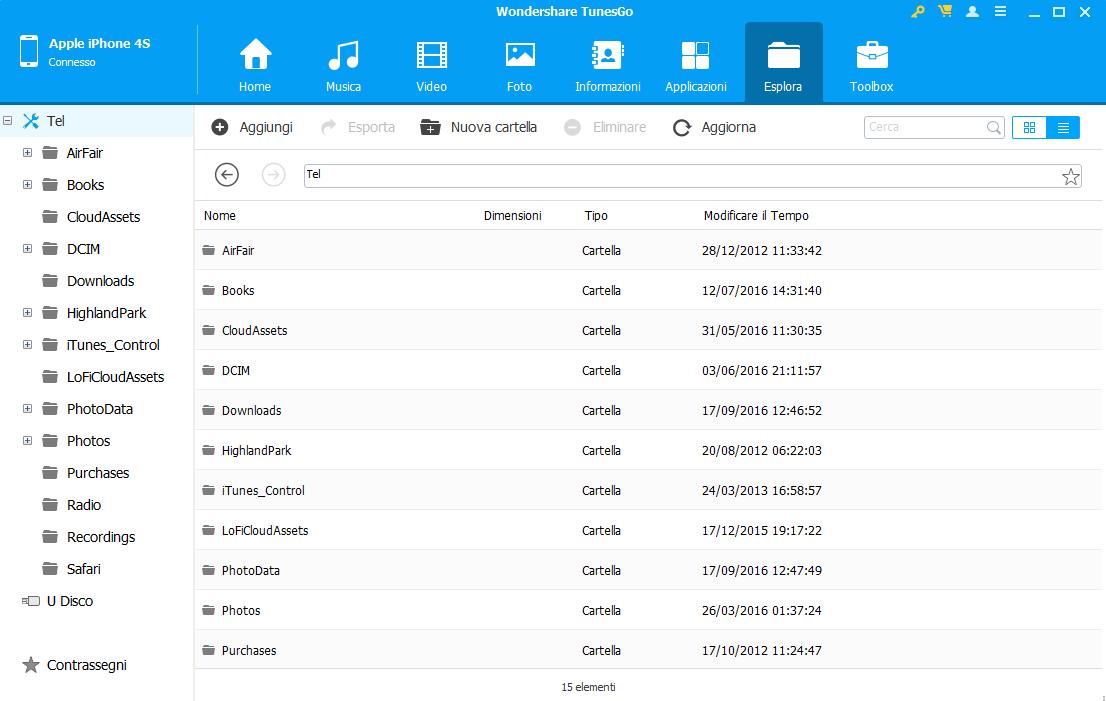
Task: Open the Applicazioni section
Action: point(695,64)
